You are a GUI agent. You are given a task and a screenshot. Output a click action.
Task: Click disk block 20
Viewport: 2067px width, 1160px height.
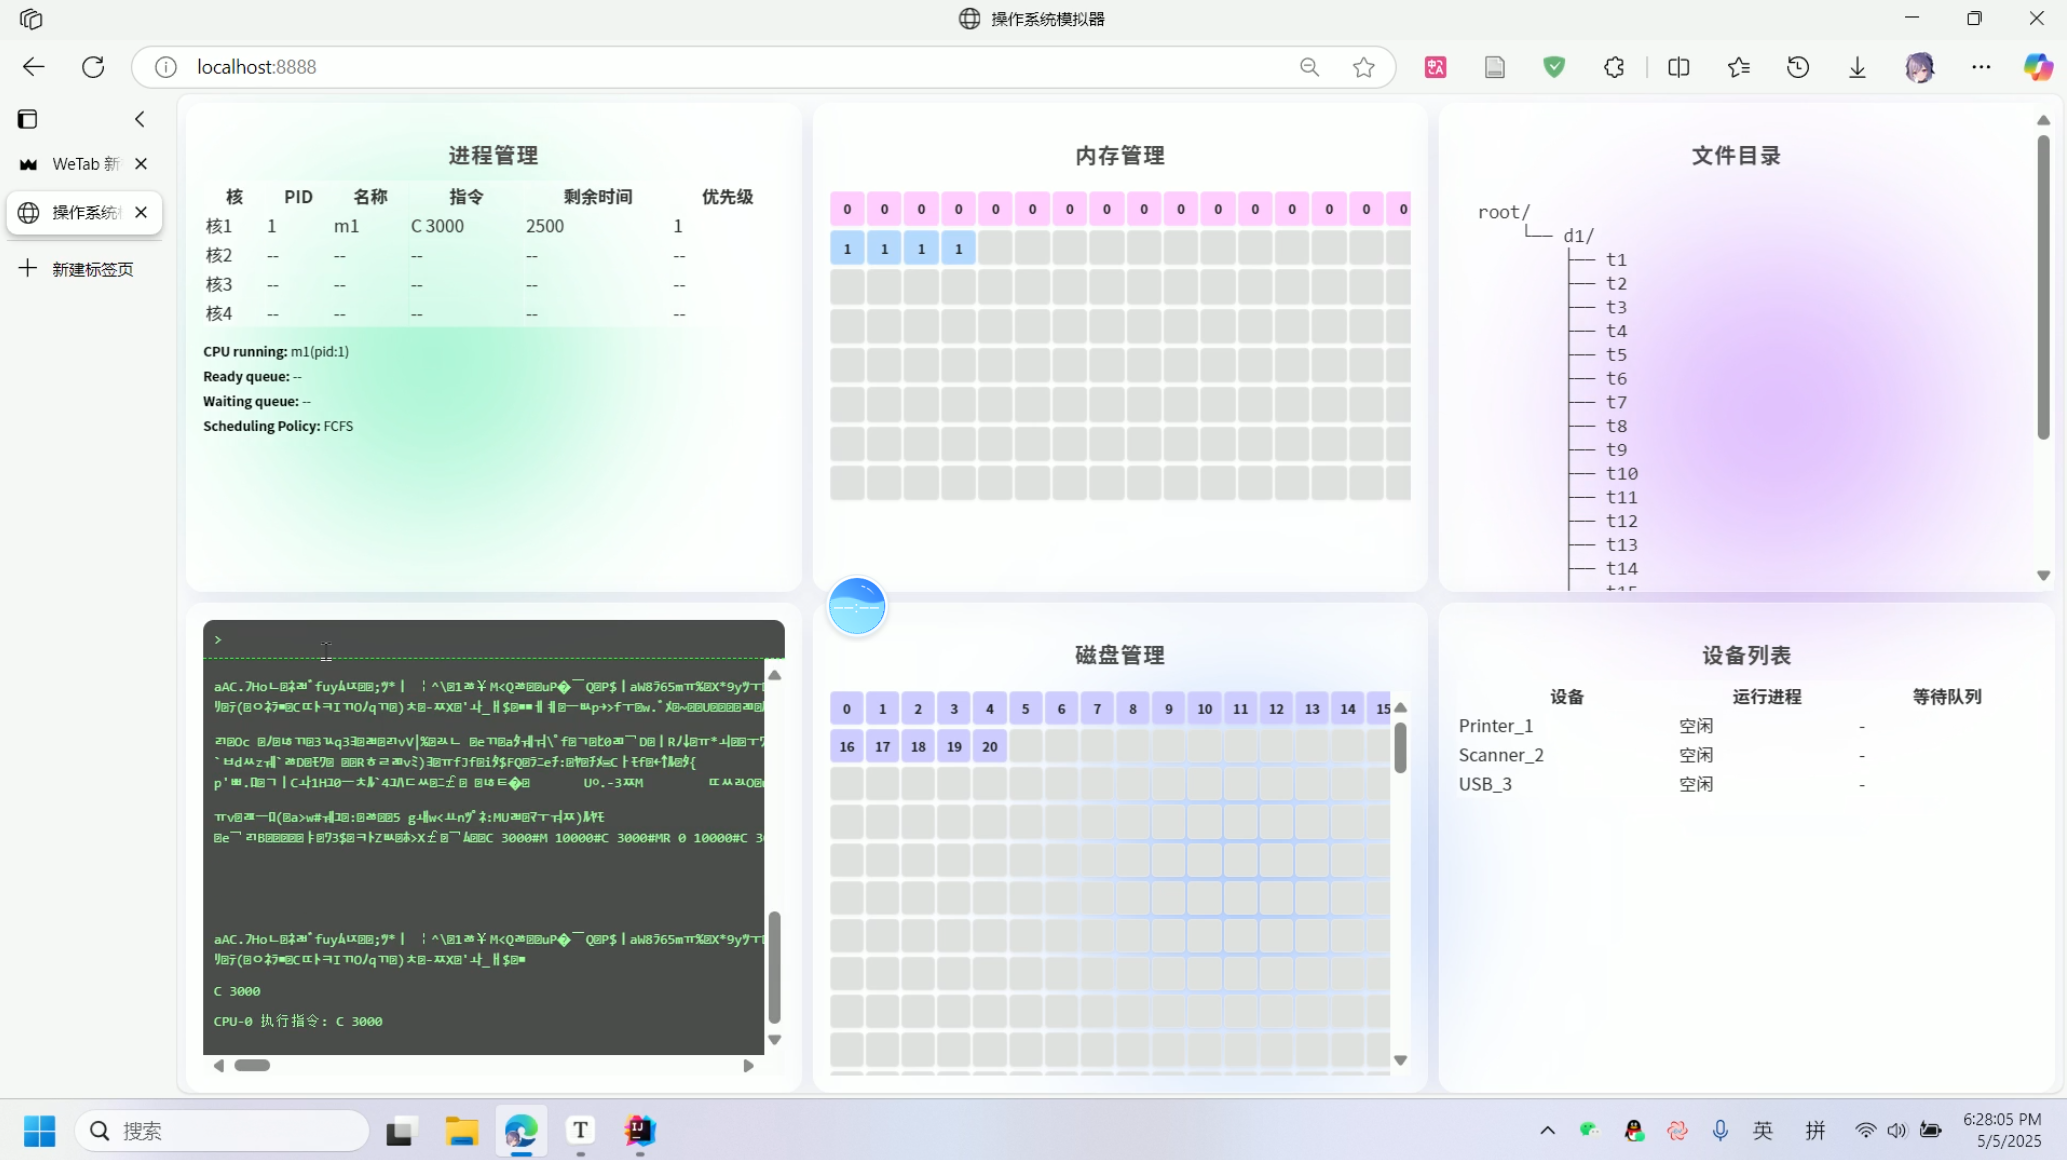[x=989, y=747]
